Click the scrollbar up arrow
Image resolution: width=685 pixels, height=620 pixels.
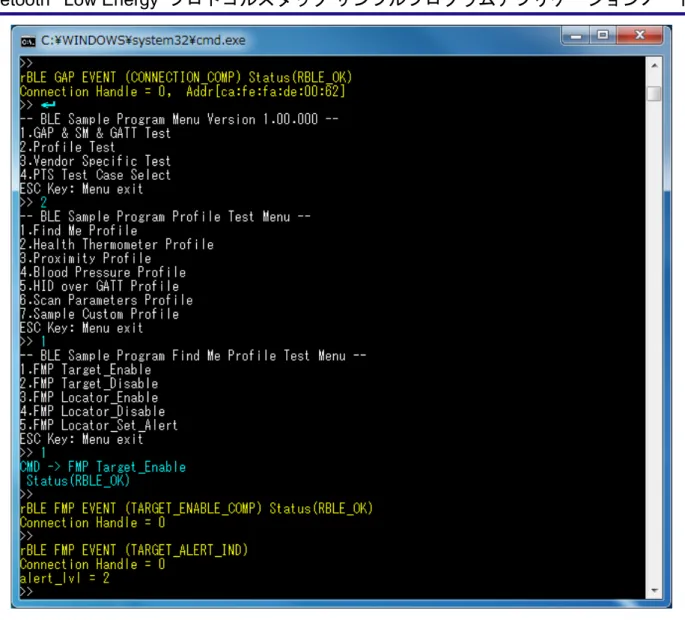[654, 66]
